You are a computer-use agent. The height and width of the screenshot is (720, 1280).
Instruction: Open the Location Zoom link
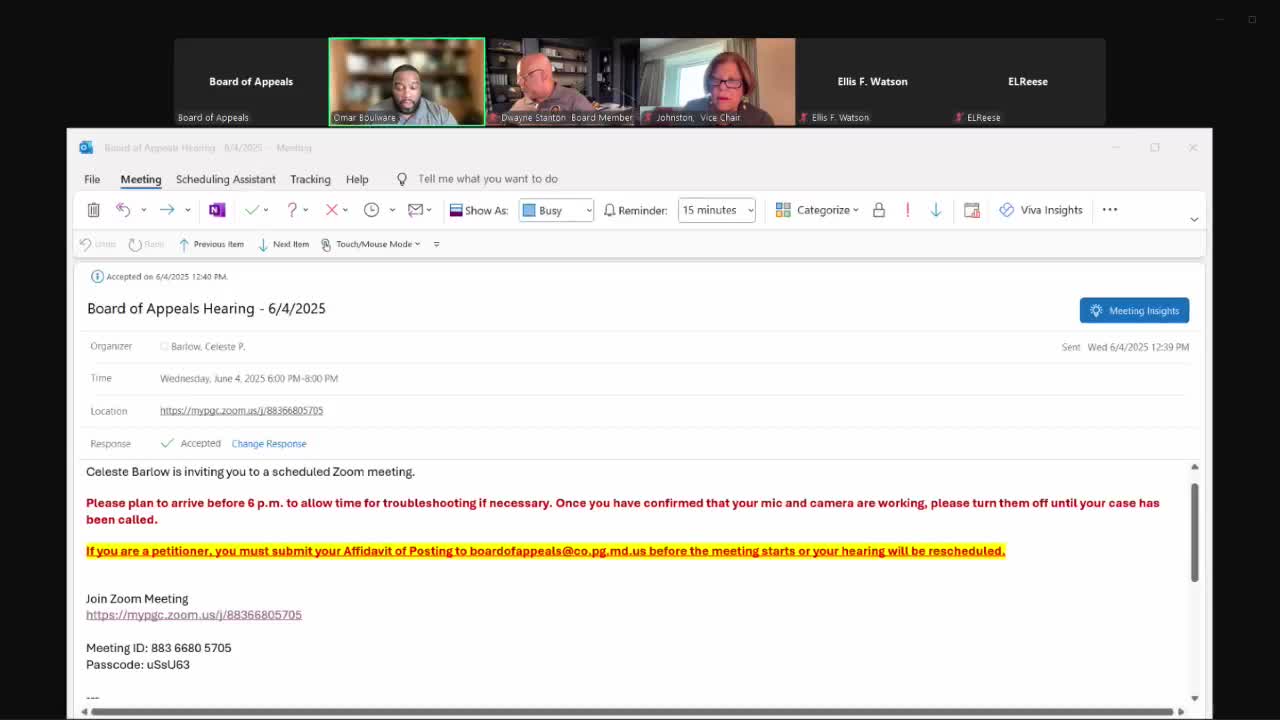coord(241,411)
